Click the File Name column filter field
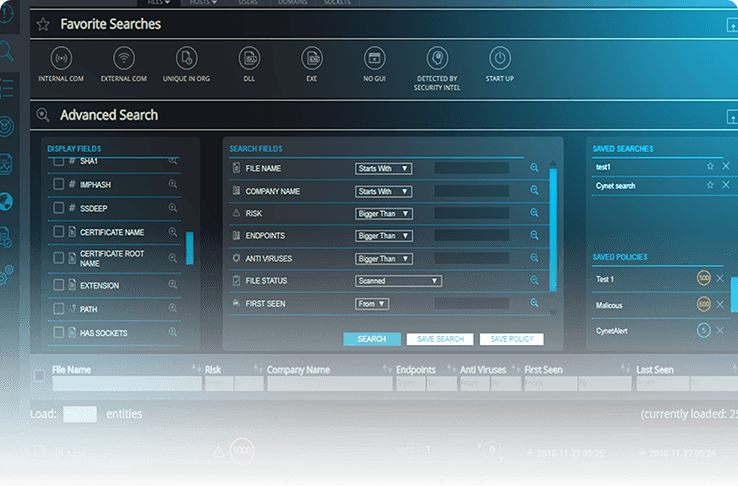The width and height of the screenshot is (738, 486). [124, 383]
